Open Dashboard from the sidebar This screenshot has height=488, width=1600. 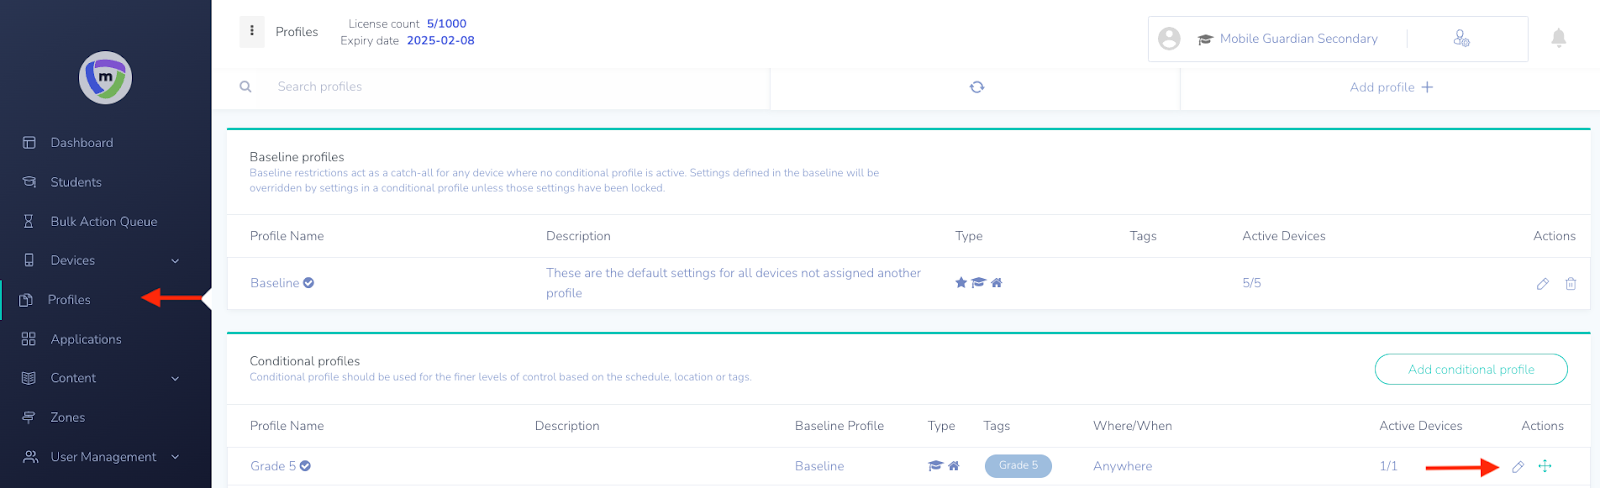(x=82, y=143)
